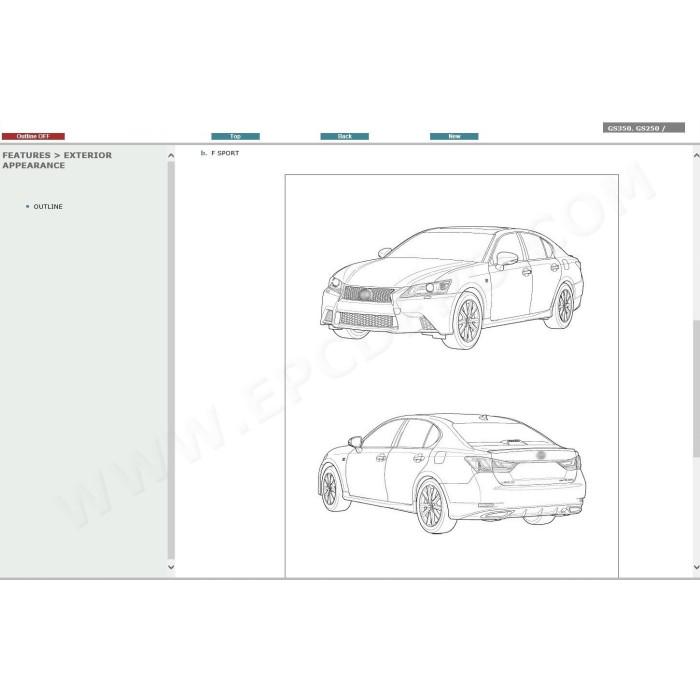Click the sidebar scroll up arrow

(x=171, y=156)
